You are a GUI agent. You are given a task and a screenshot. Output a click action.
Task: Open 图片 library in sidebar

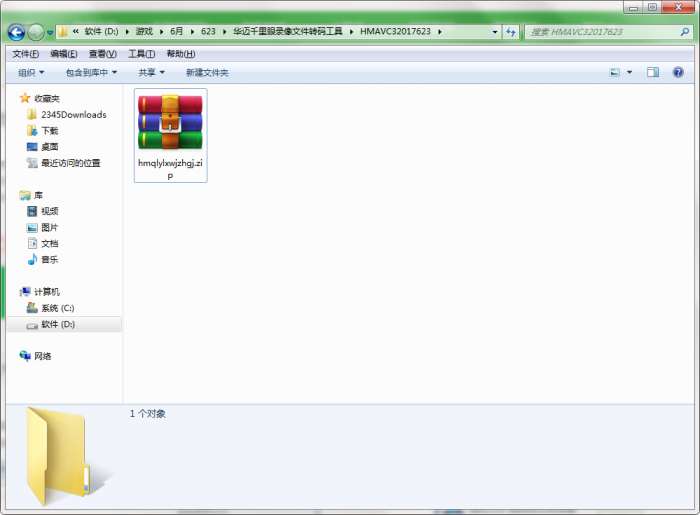click(x=43, y=228)
